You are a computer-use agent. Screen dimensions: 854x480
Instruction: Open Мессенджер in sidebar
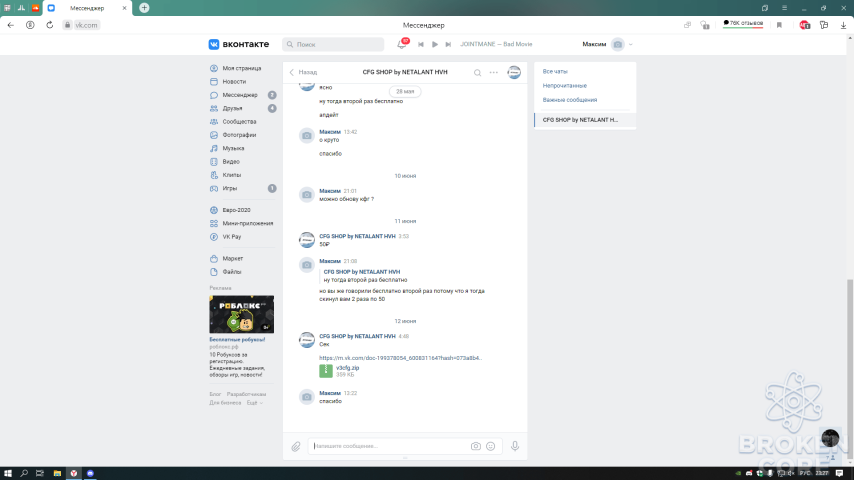tap(240, 95)
